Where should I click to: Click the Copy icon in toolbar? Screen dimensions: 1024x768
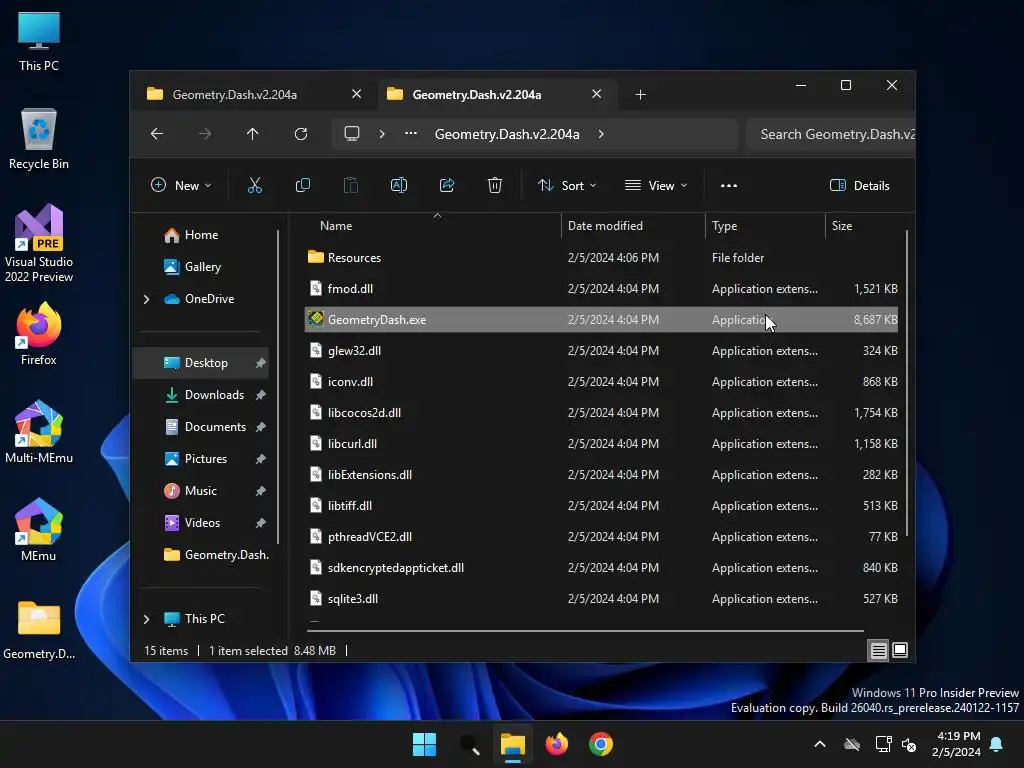(x=303, y=185)
